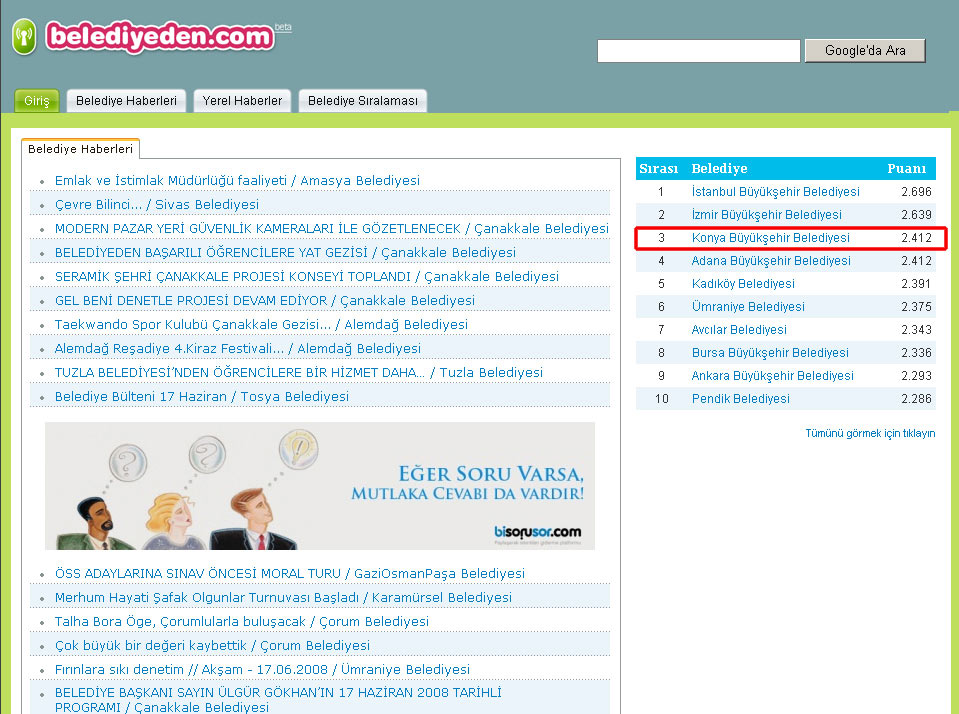Click score 2.391 in the Kadıköy row

pyautogui.click(x=916, y=284)
